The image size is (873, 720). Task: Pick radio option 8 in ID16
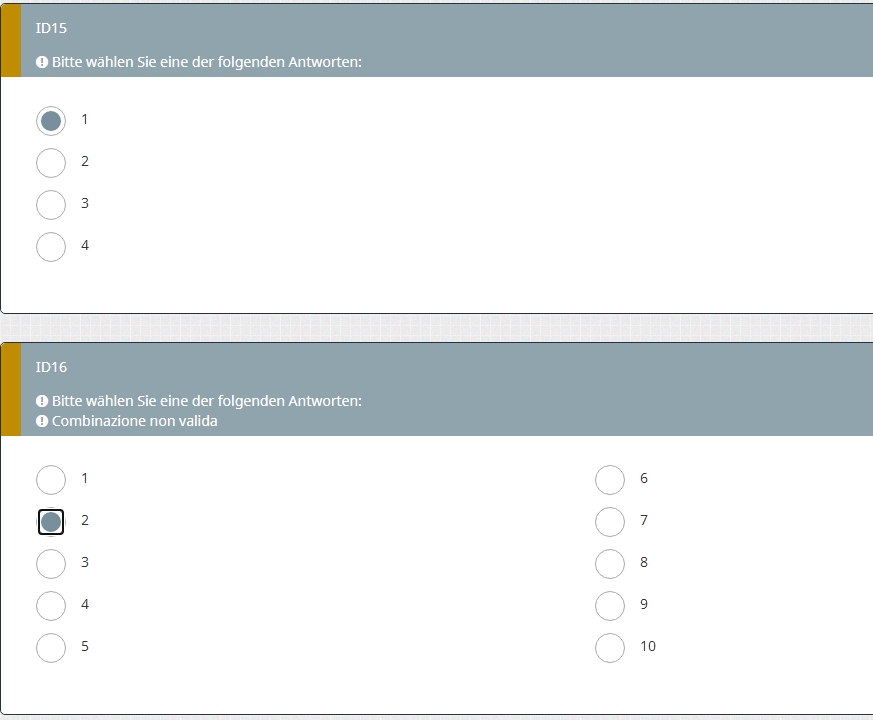(610, 564)
